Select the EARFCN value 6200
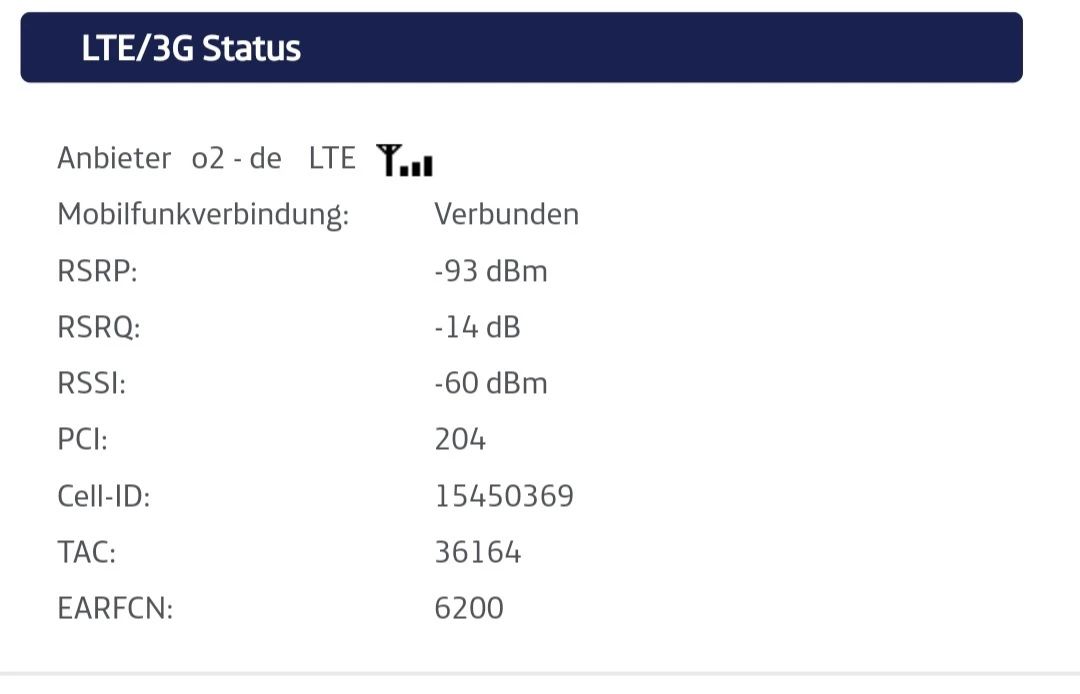The height and width of the screenshot is (694, 1080). [x=469, y=608]
